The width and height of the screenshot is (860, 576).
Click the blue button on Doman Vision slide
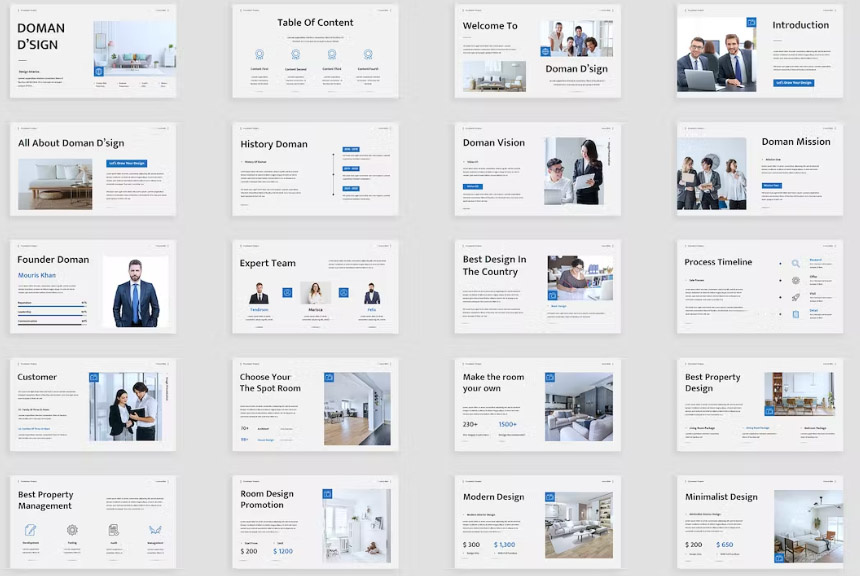coord(473,186)
